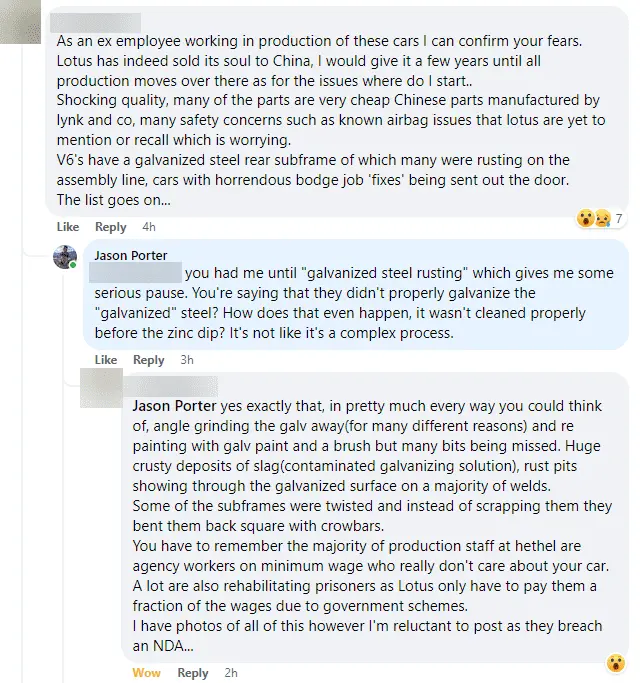Reply to the last comment about subframes
The width and height of the screenshot is (640, 683).
[192, 673]
